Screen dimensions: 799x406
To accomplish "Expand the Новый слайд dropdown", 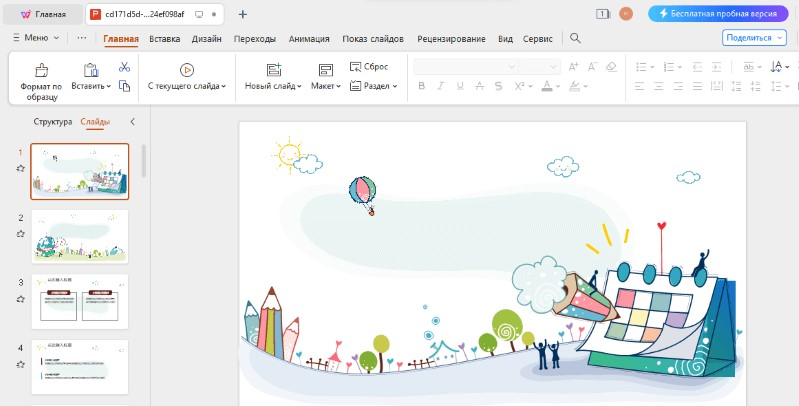I will (300, 86).
